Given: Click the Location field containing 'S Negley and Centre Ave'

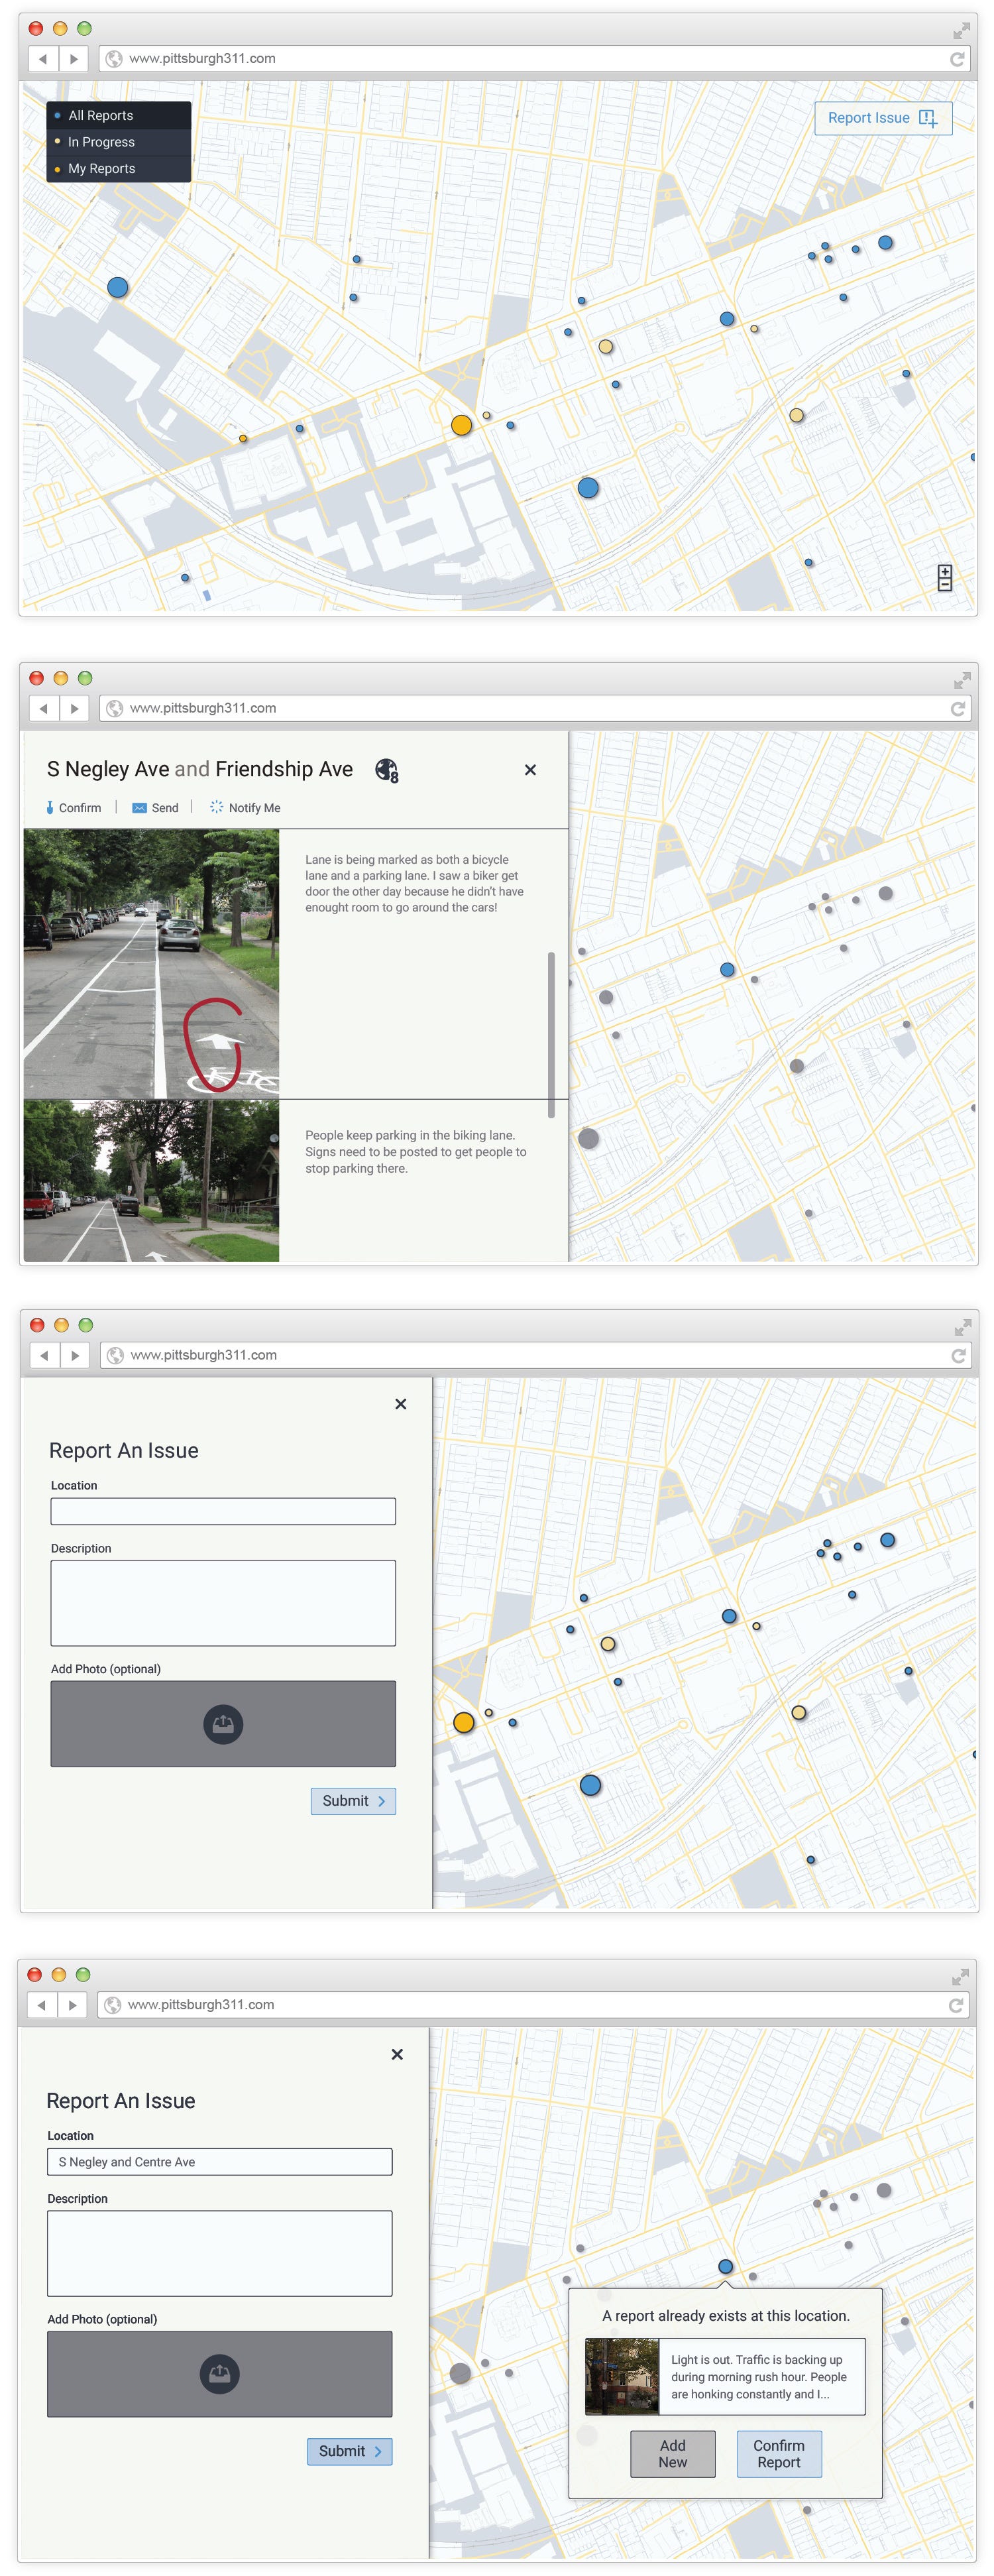Looking at the screenshot, I should tap(220, 2162).
